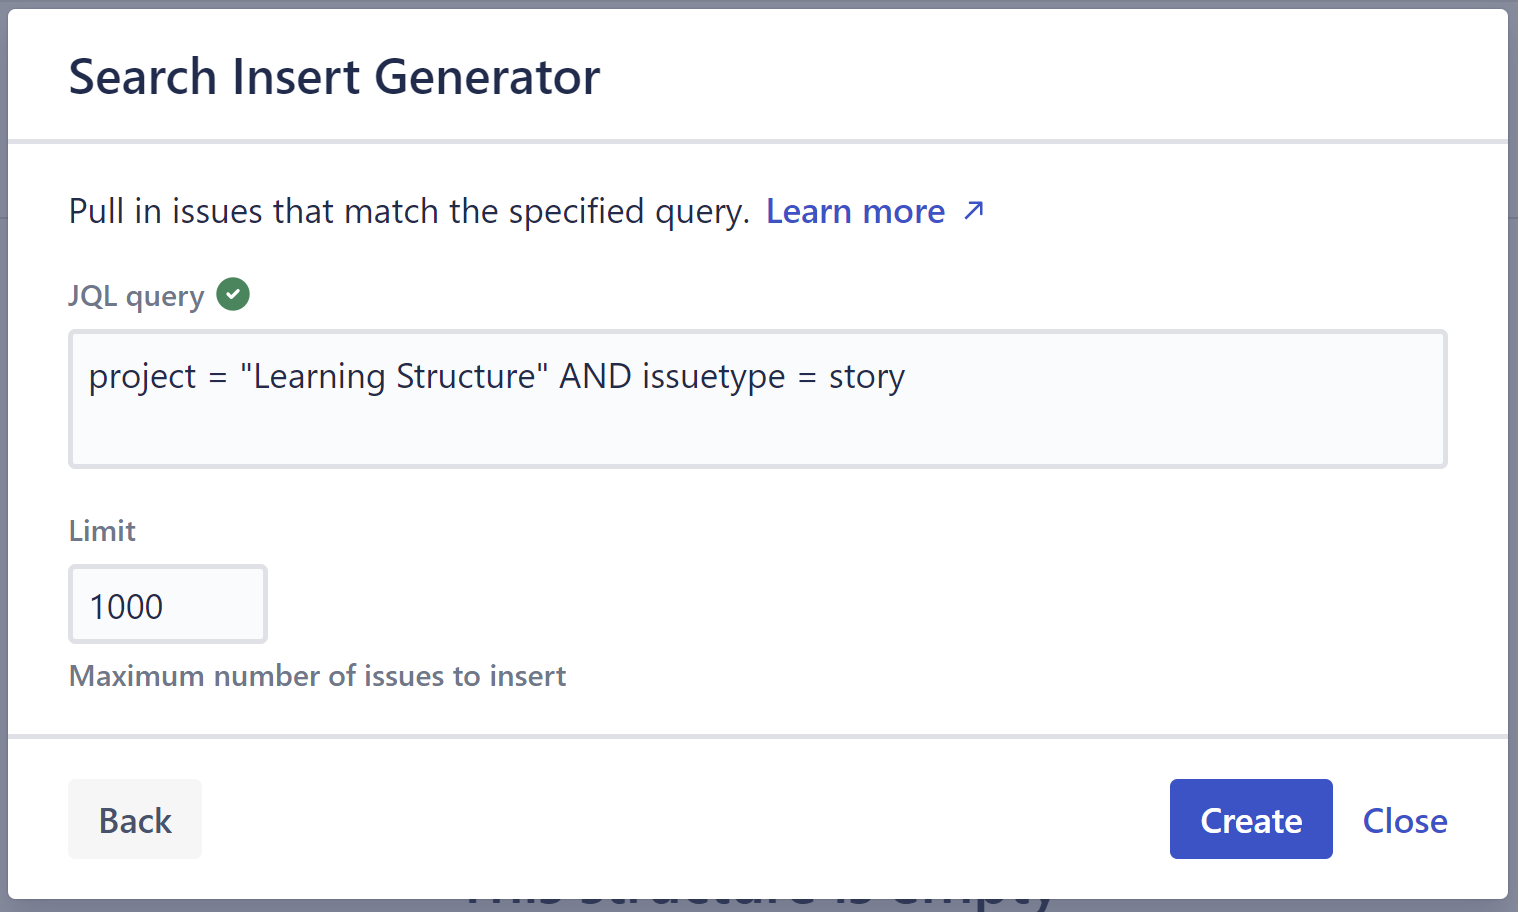Click inside the JQL query text area
Screen dimensions: 1518x912
[x=757, y=400]
